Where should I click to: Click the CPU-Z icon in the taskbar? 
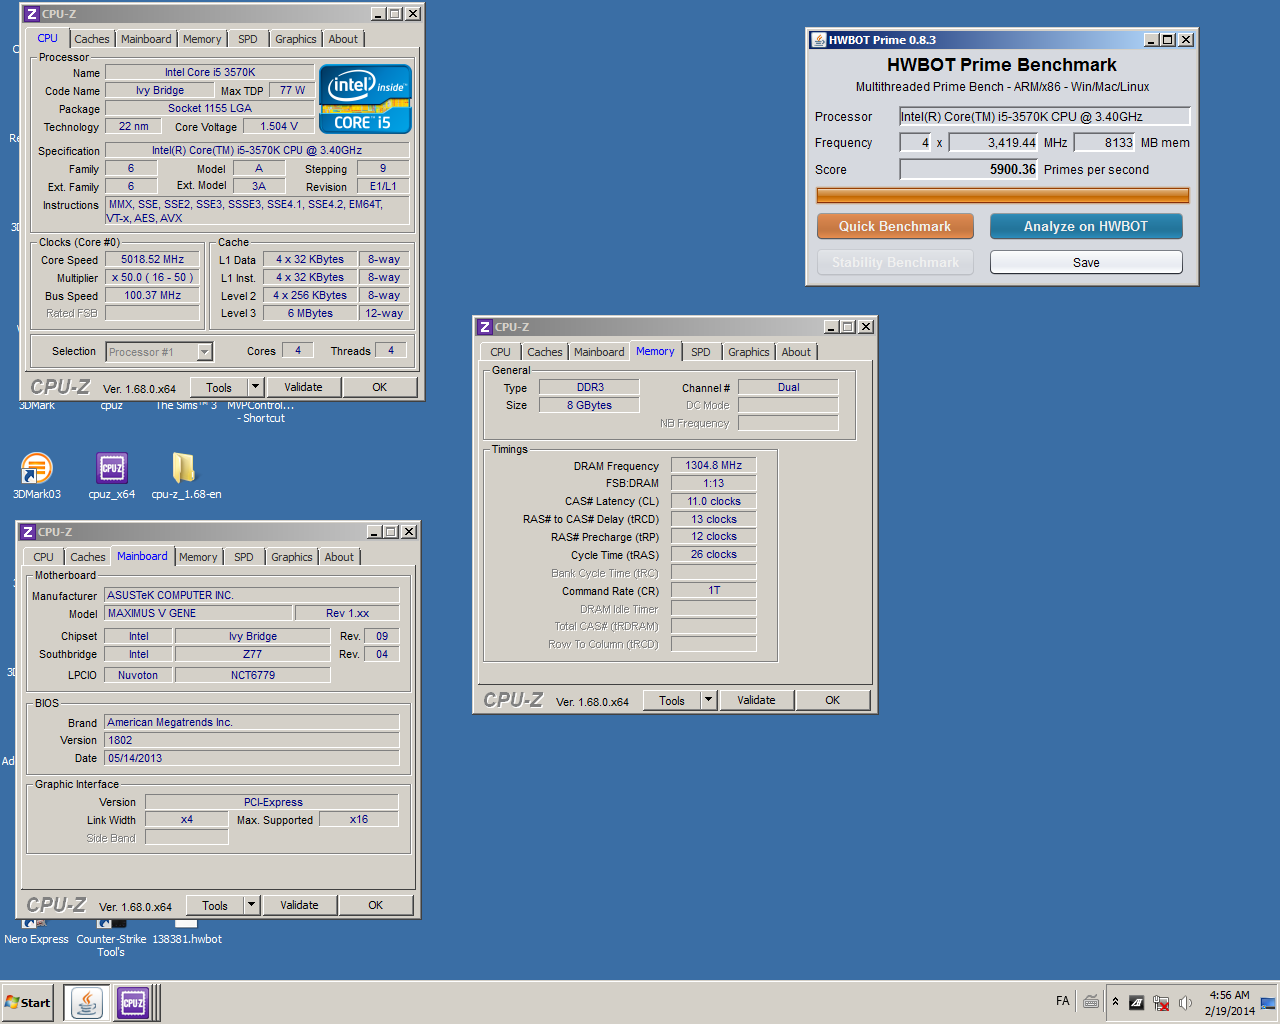[133, 1002]
